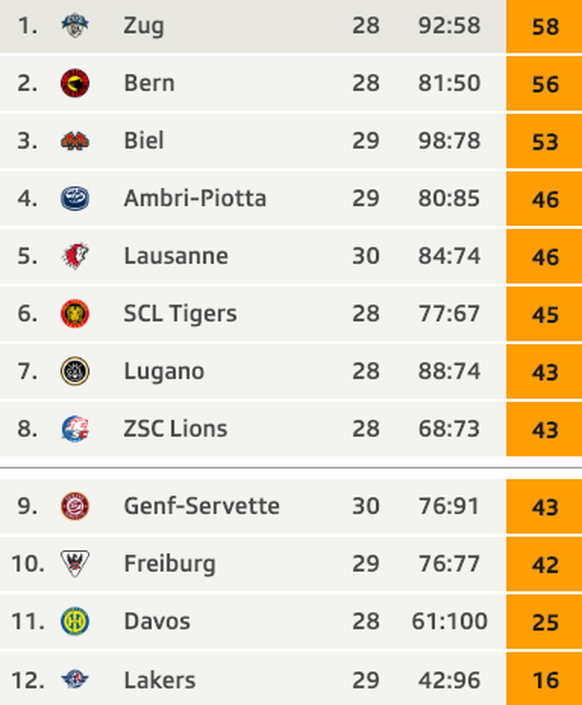Click Zug's orange 58 points cell
Screen dimensions: 582x705
(x=544, y=27)
